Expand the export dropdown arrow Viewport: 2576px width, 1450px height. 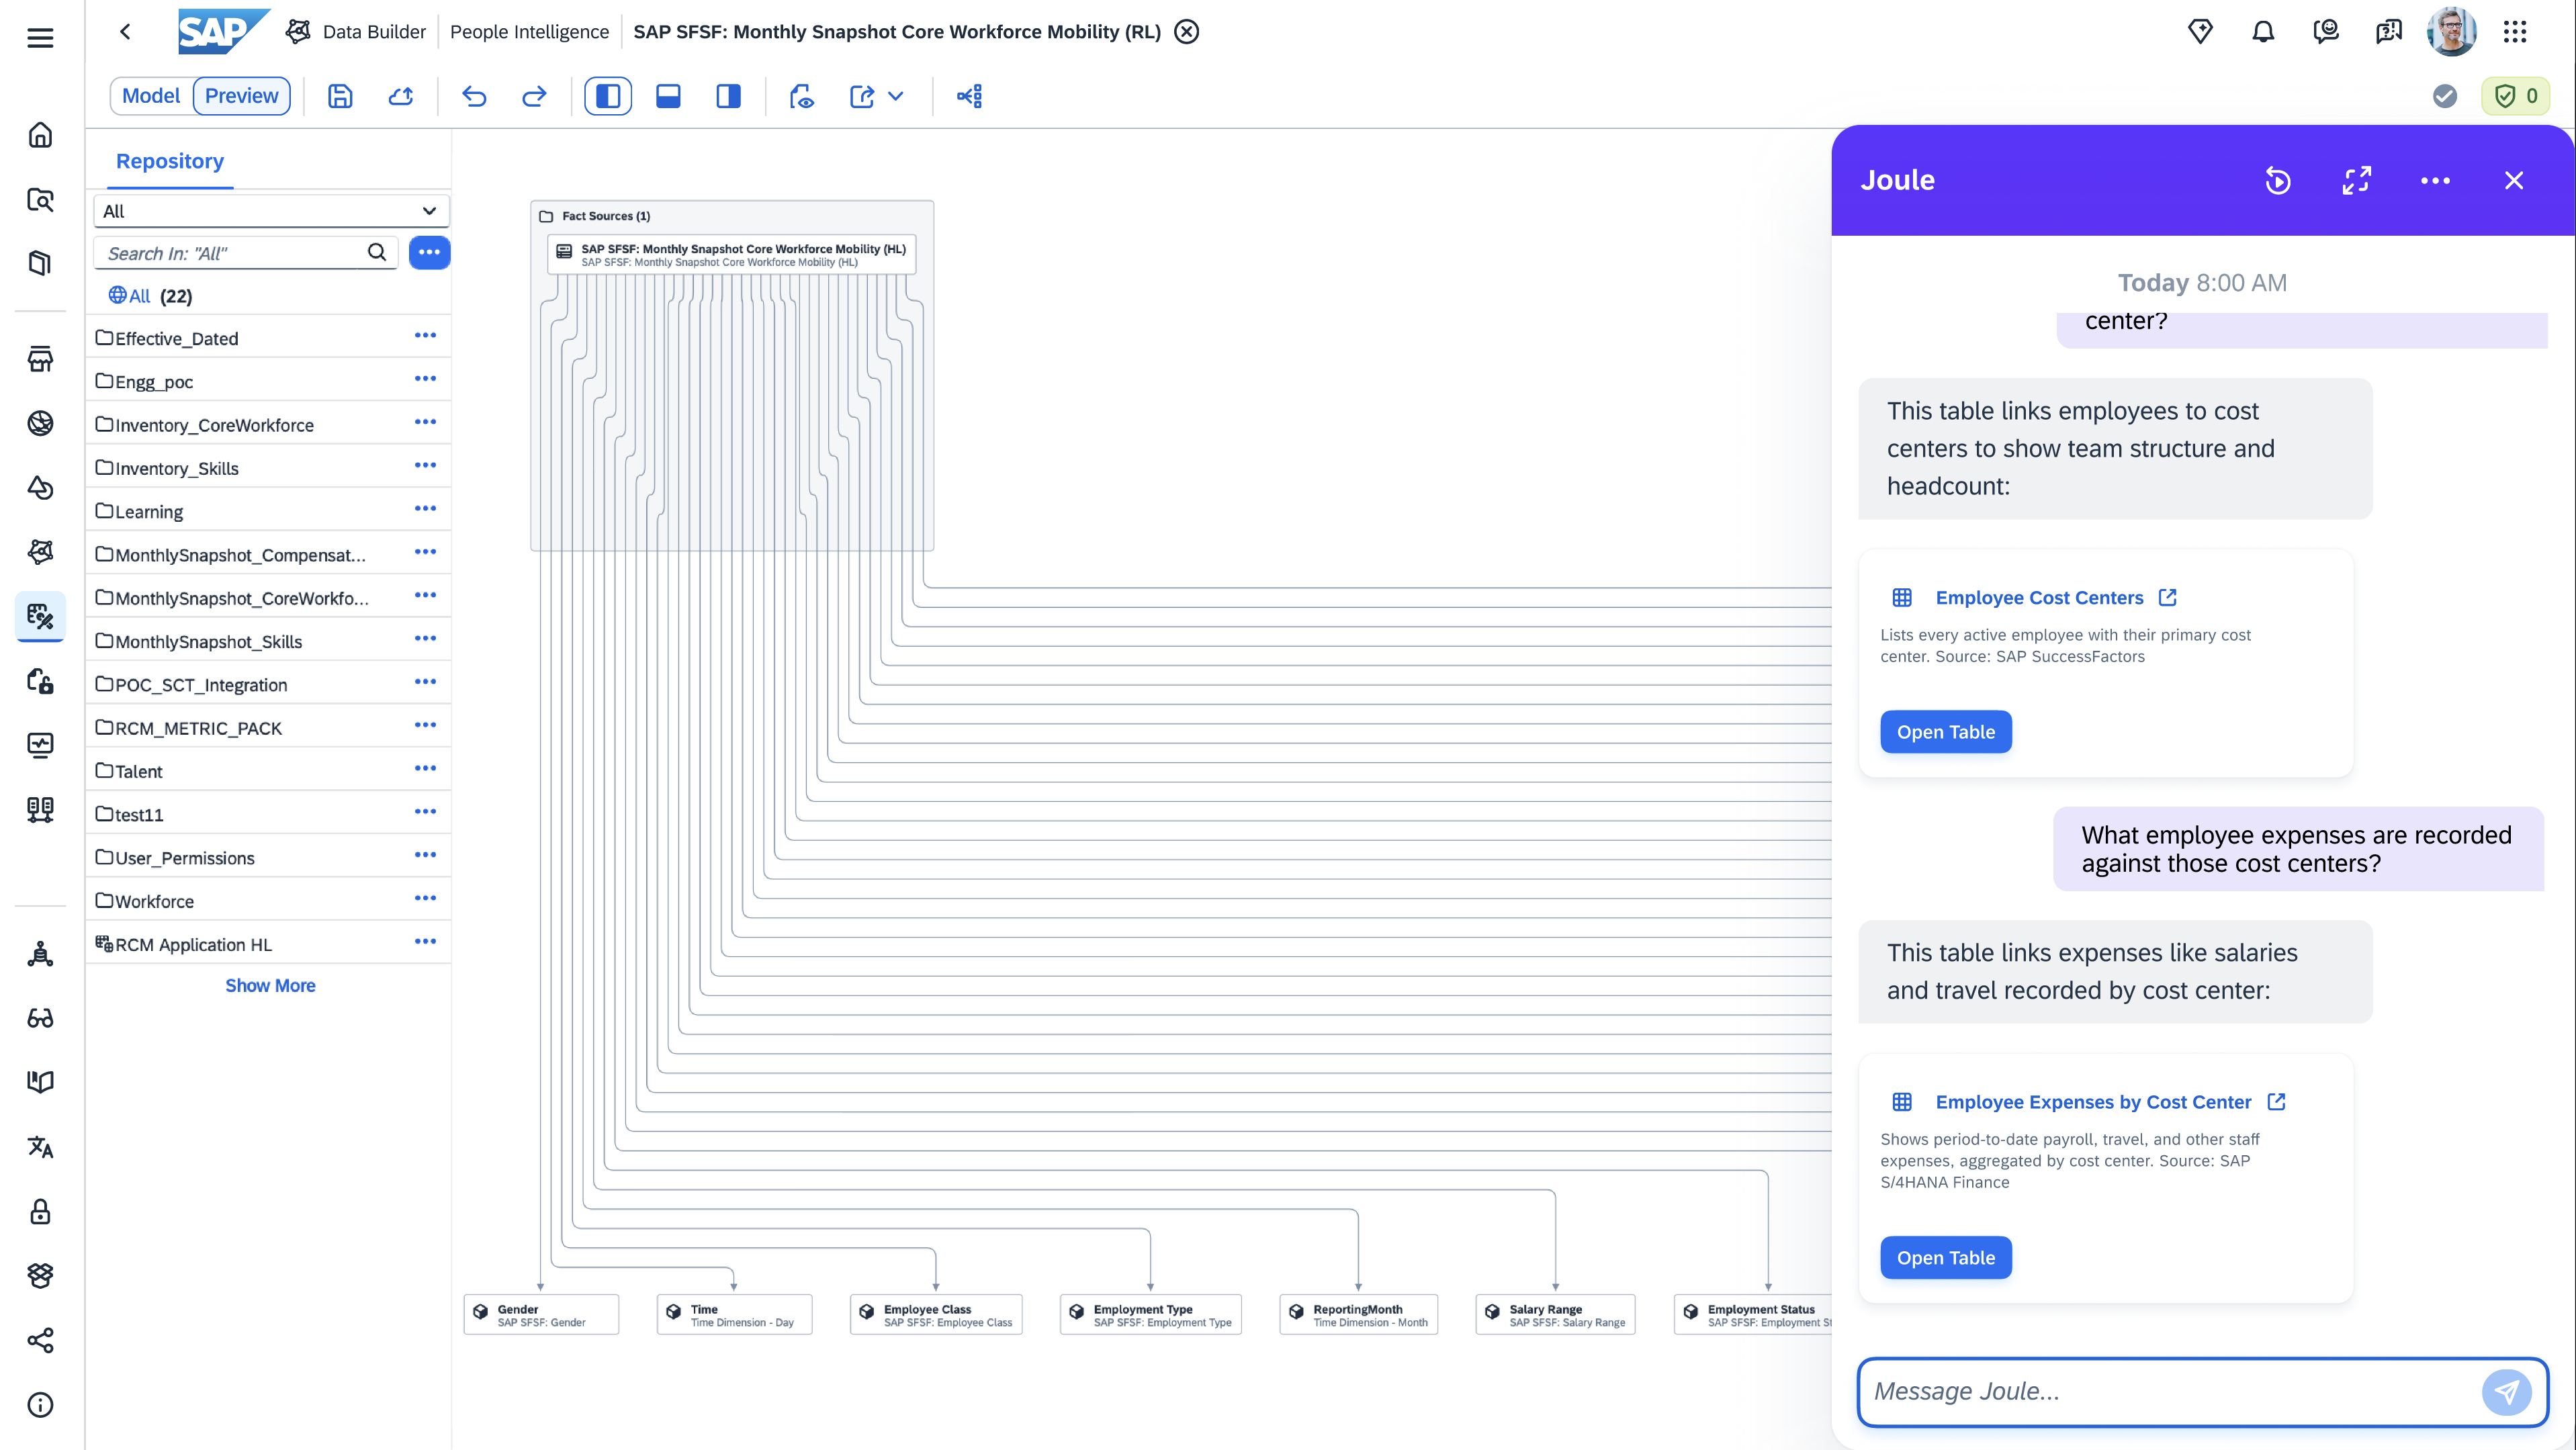tap(896, 96)
